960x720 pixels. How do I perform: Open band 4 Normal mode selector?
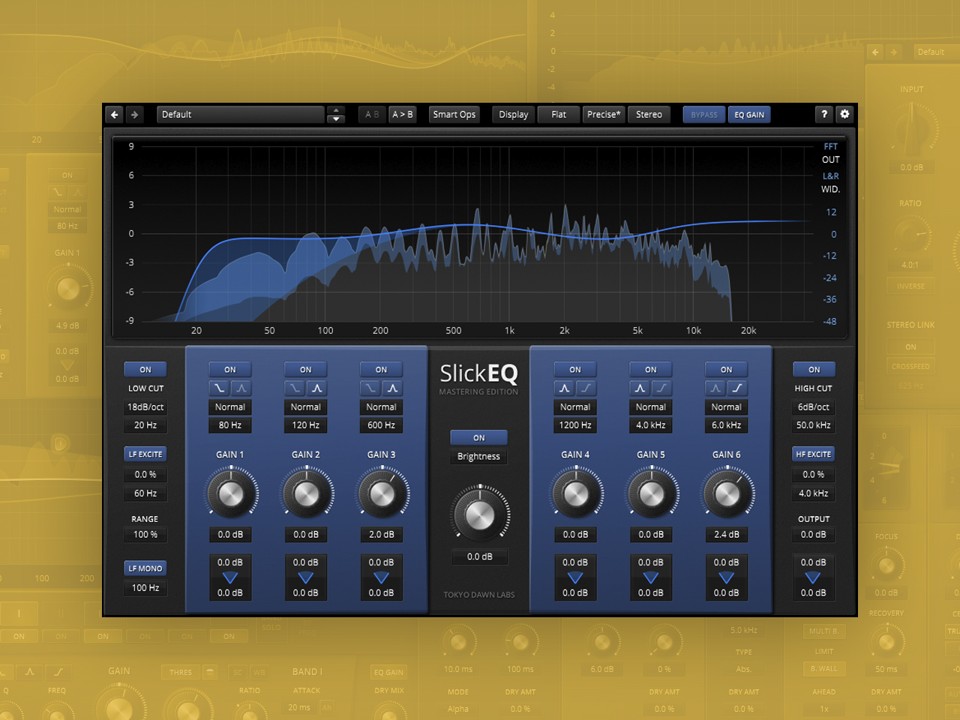click(576, 407)
